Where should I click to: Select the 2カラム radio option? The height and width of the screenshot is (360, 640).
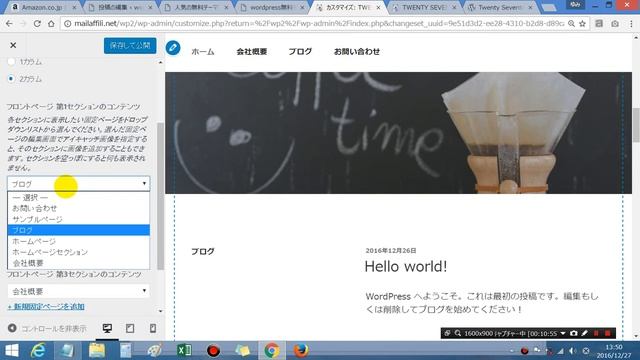coord(11,79)
